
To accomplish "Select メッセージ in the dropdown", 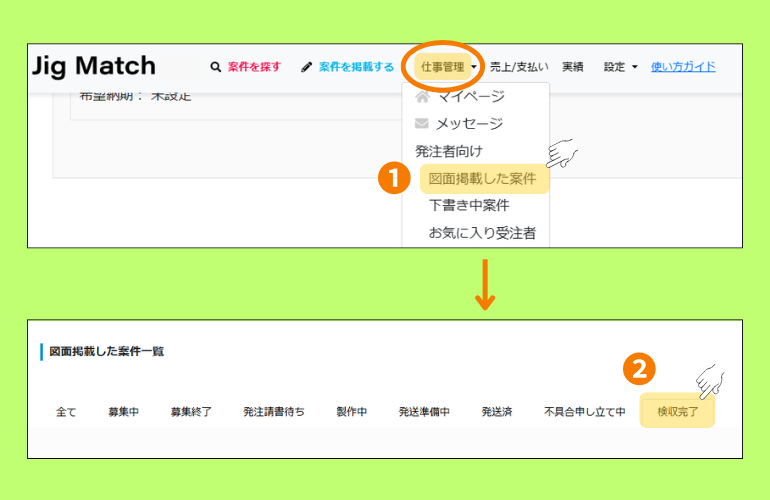I will pos(469,123).
